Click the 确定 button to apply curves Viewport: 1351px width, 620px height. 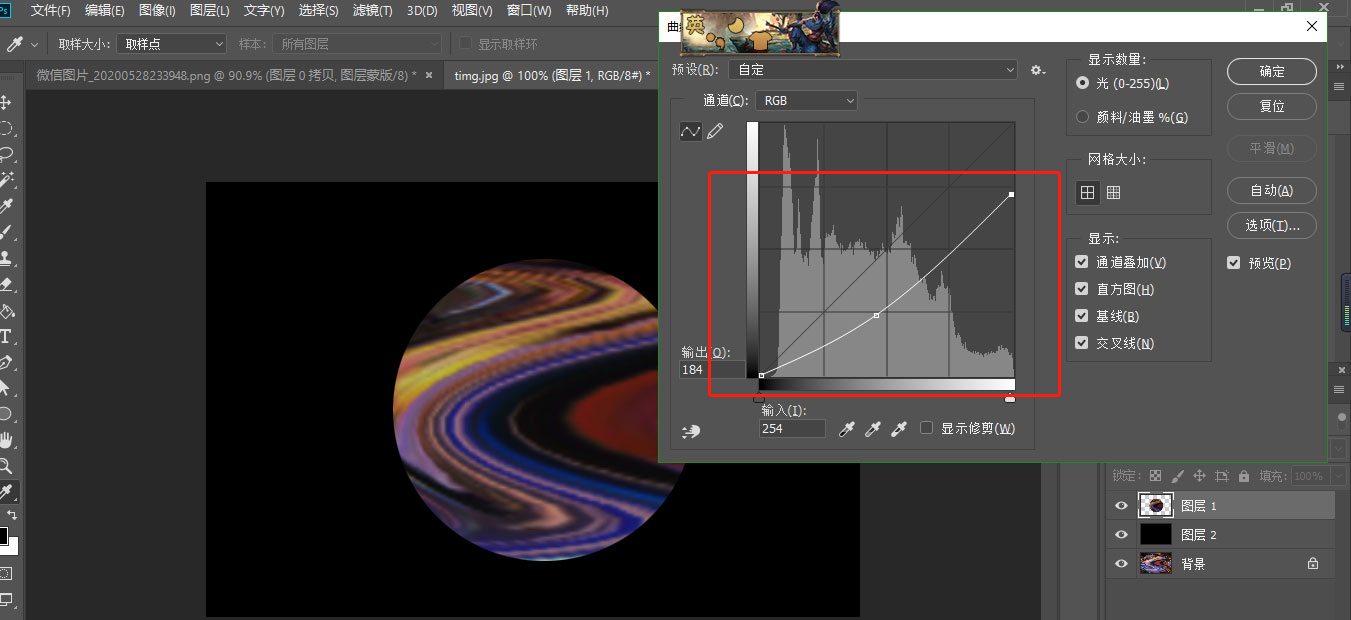click(x=1271, y=71)
